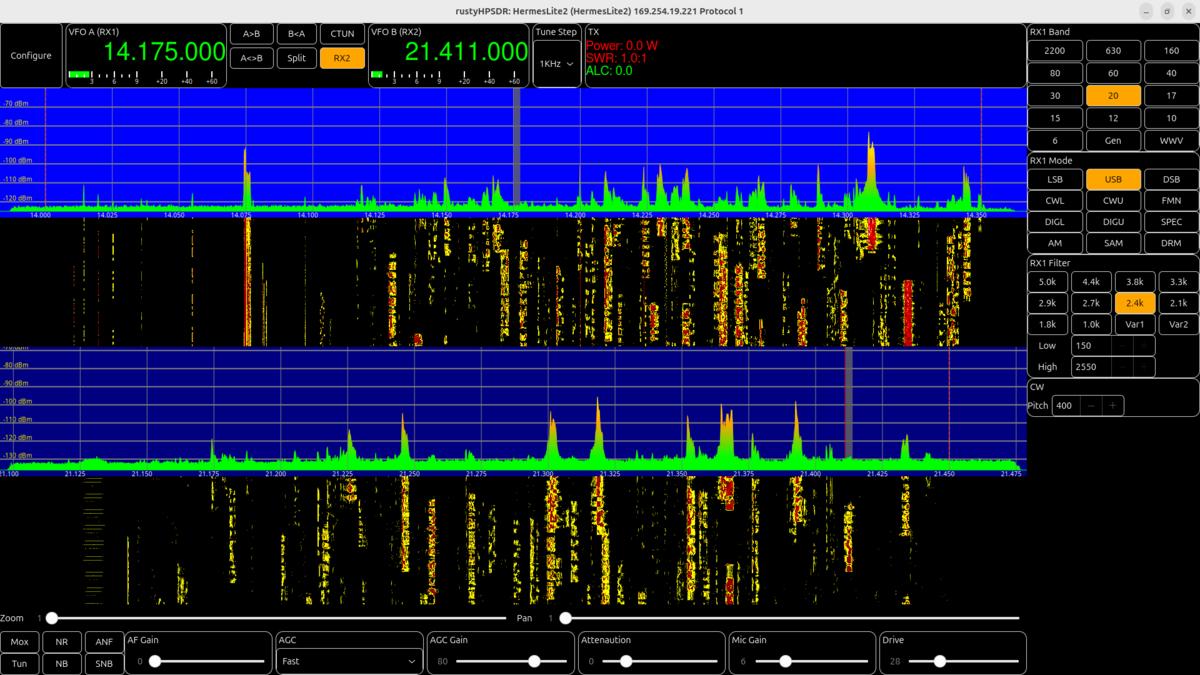Open the Configure settings
1200x675 pixels.
[x=31, y=56]
